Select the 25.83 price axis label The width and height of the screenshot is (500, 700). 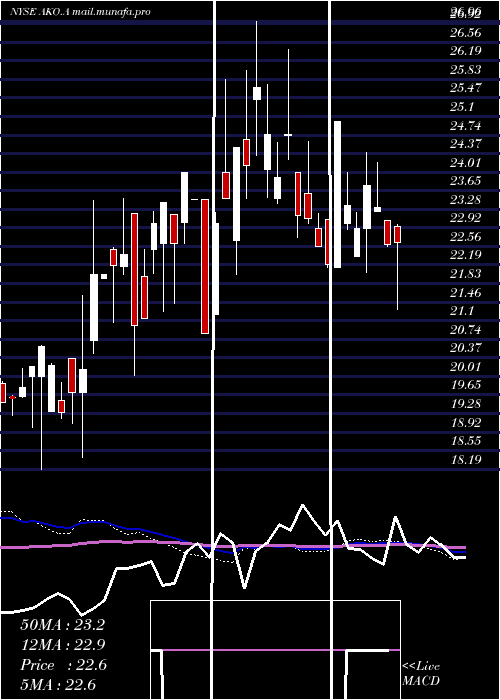[x=466, y=70]
